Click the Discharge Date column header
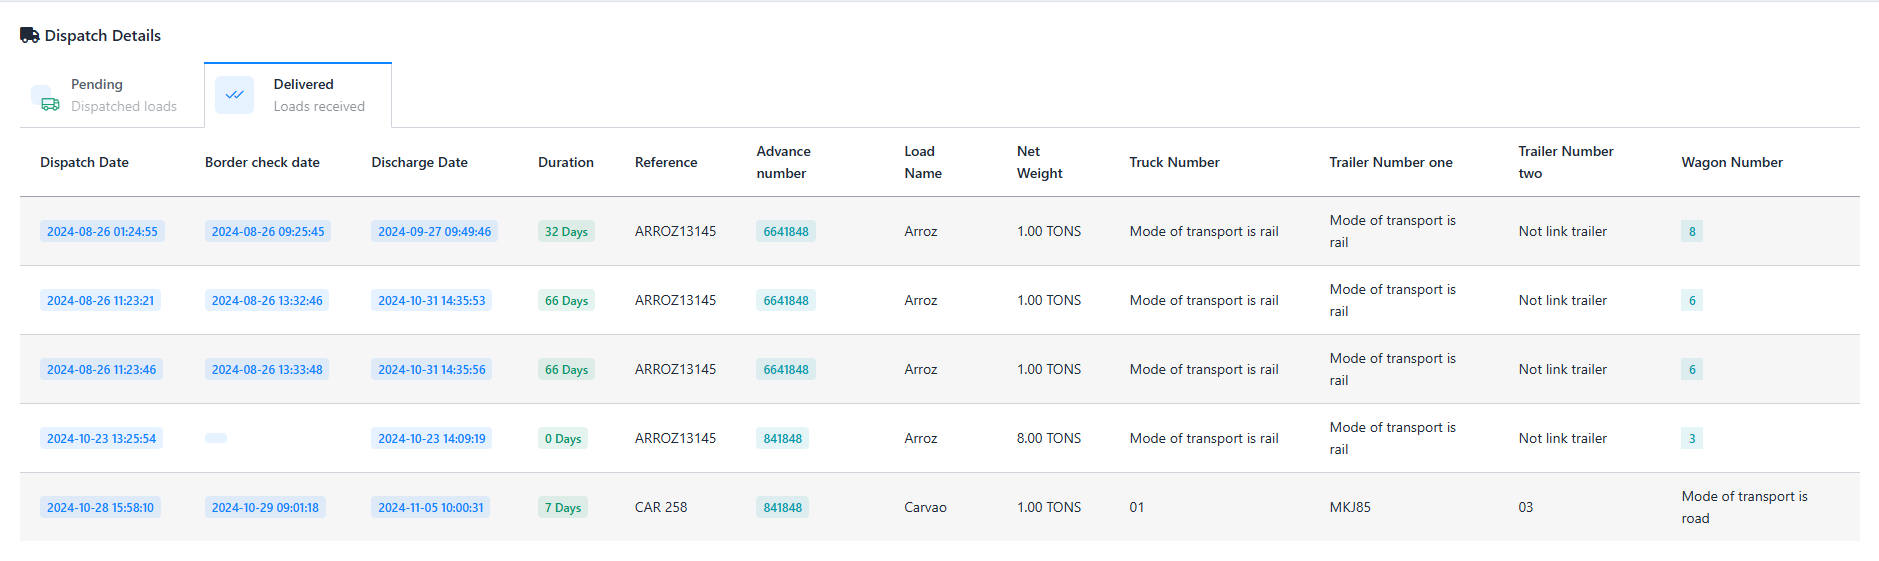The height and width of the screenshot is (561, 1879). pyautogui.click(x=419, y=162)
